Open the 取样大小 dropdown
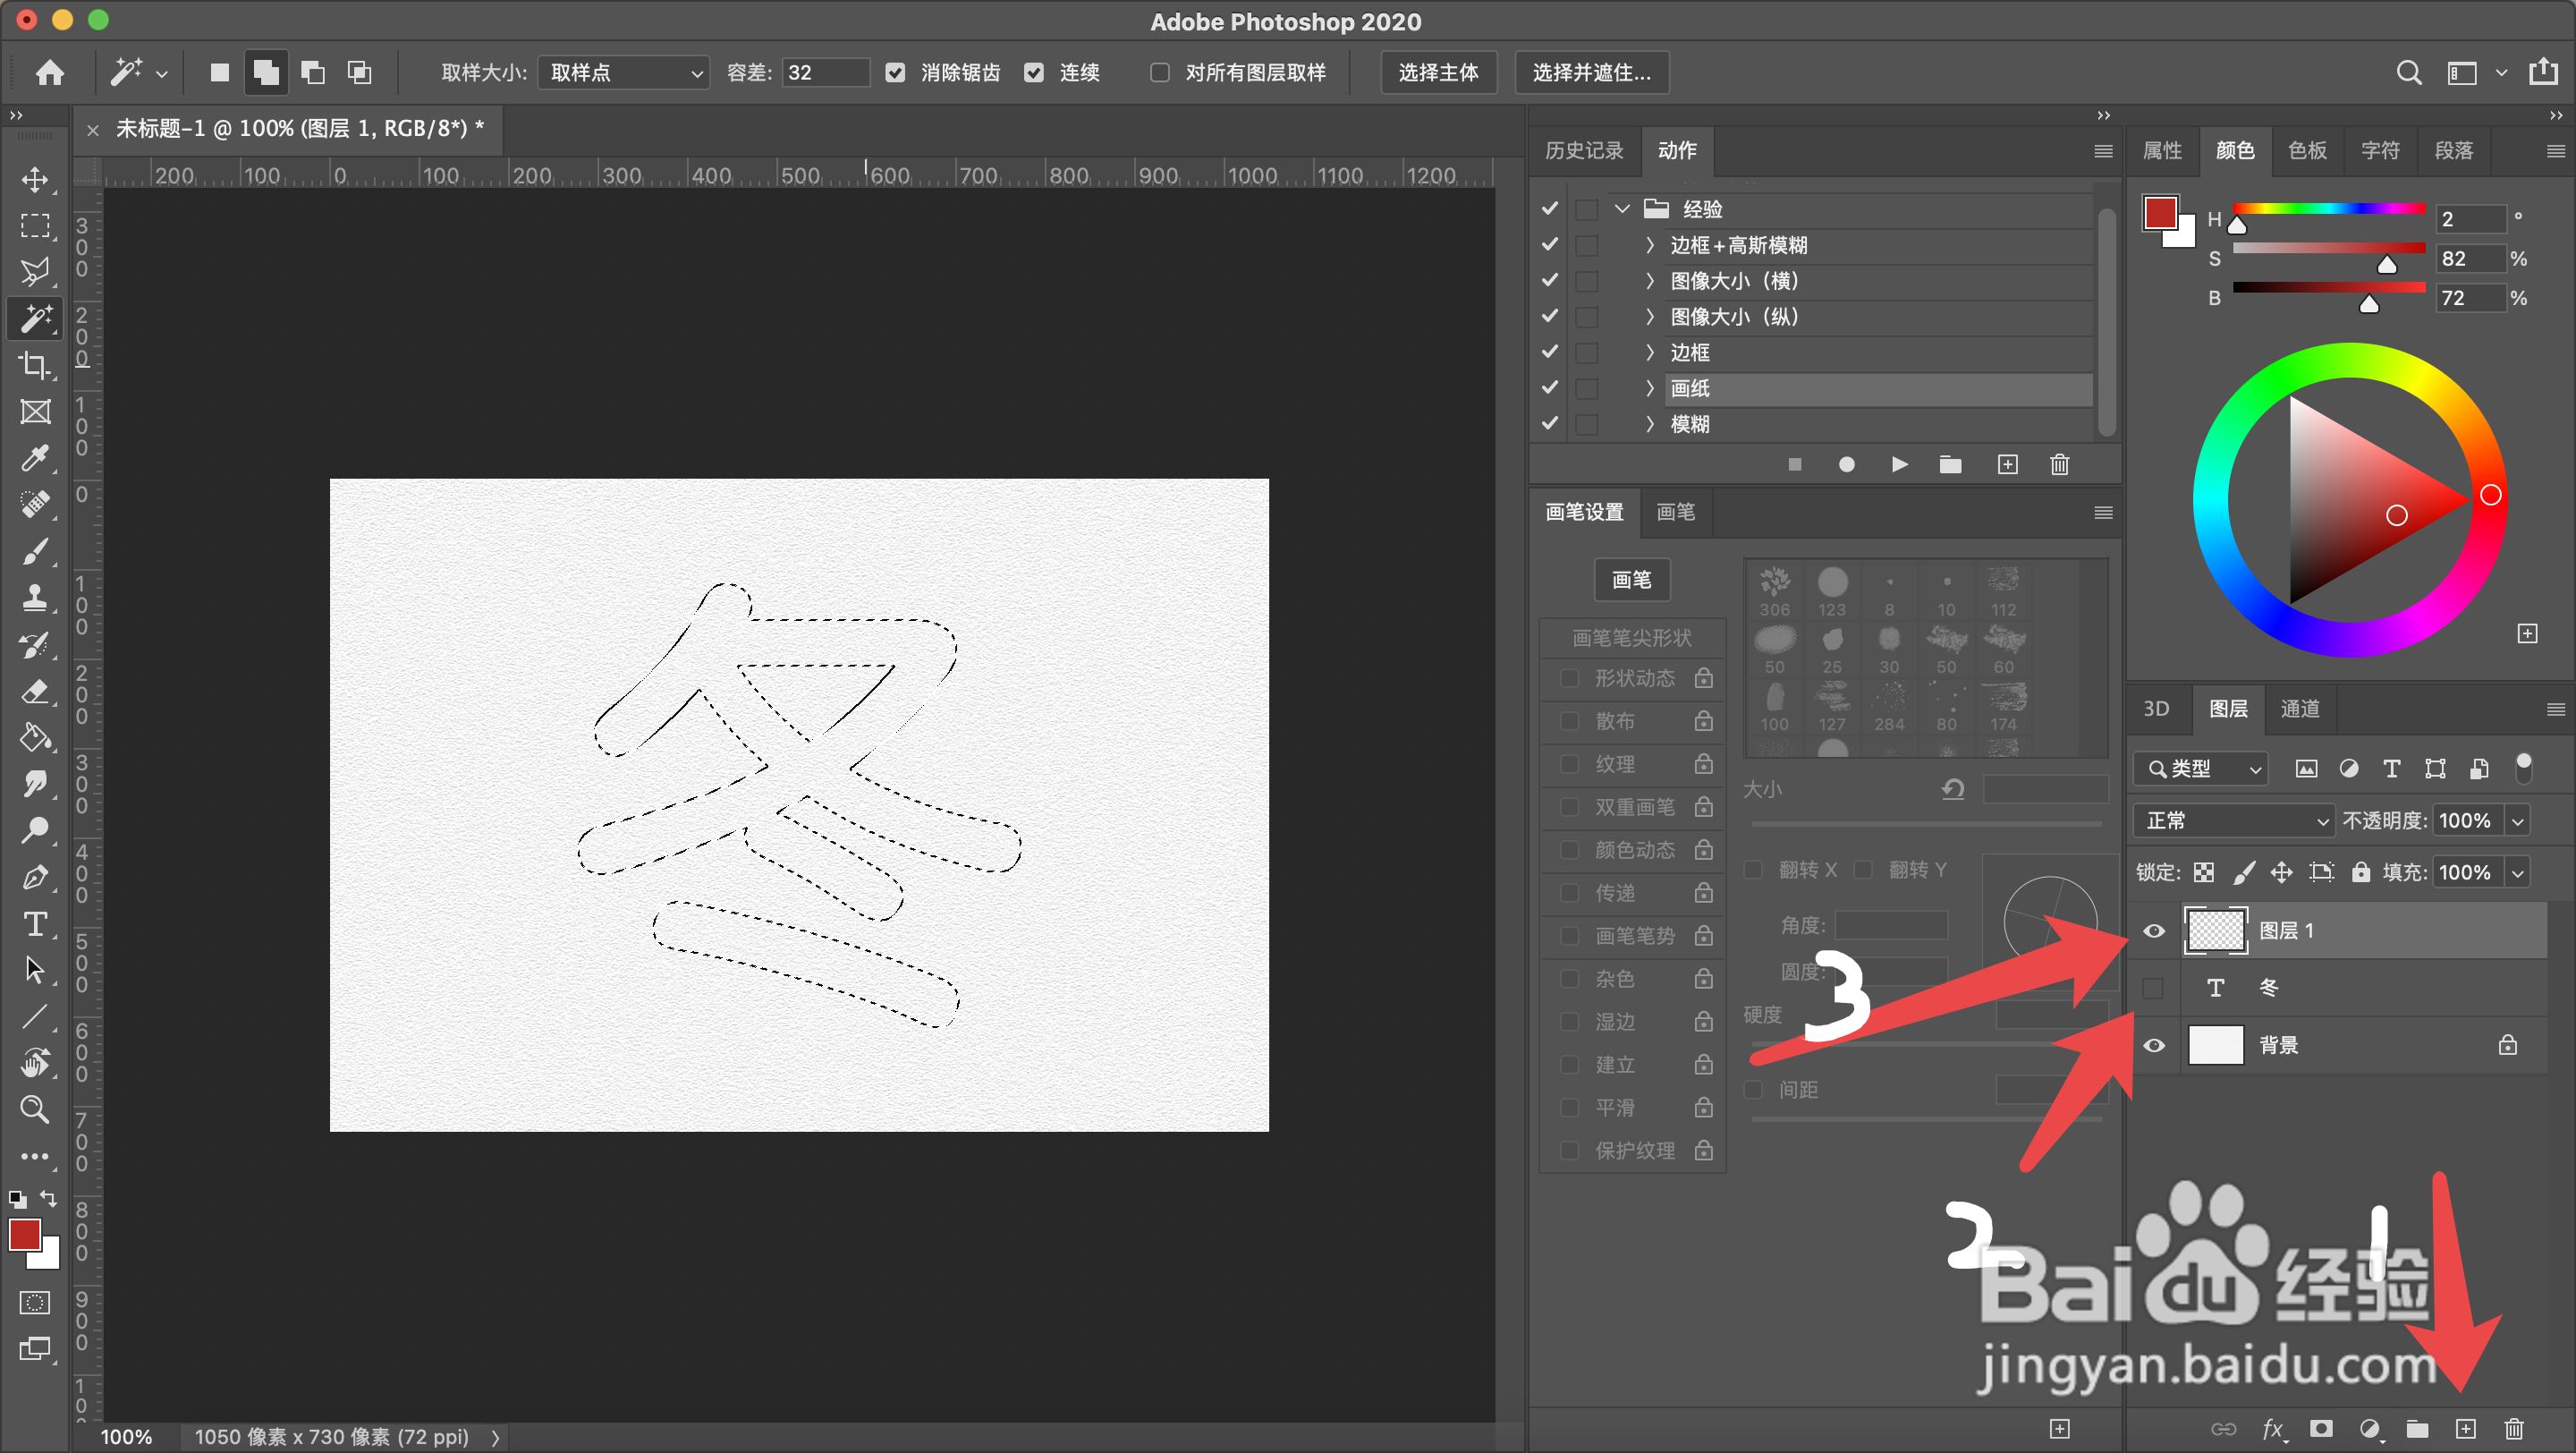This screenshot has width=2576, height=1453. point(624,72)
